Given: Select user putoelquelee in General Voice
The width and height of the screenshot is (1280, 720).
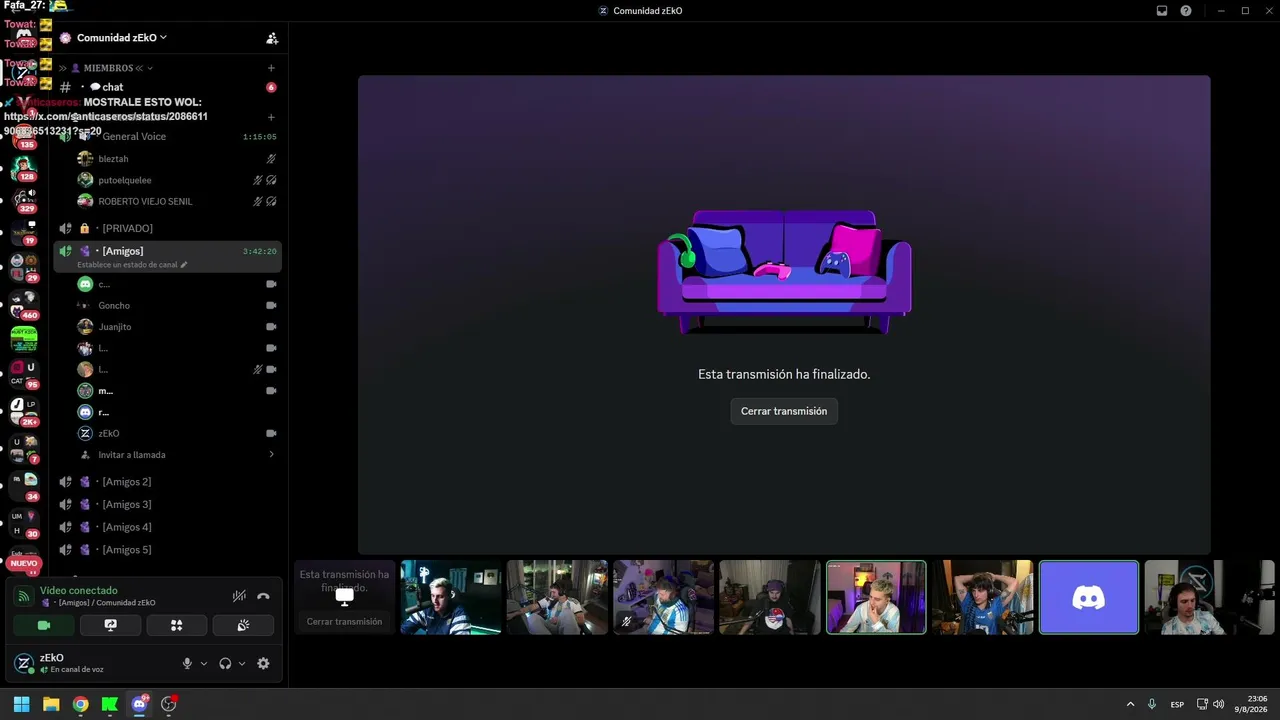Looking at the screenshot, I should 167,180.
